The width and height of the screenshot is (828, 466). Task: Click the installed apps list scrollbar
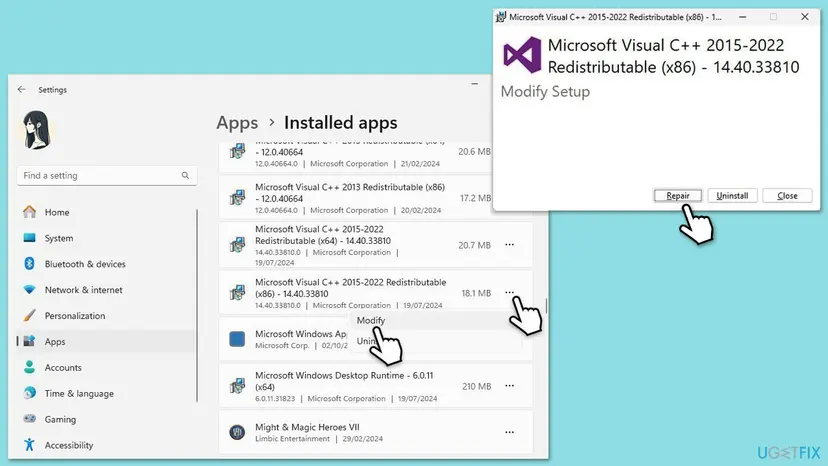pos(546,306)
